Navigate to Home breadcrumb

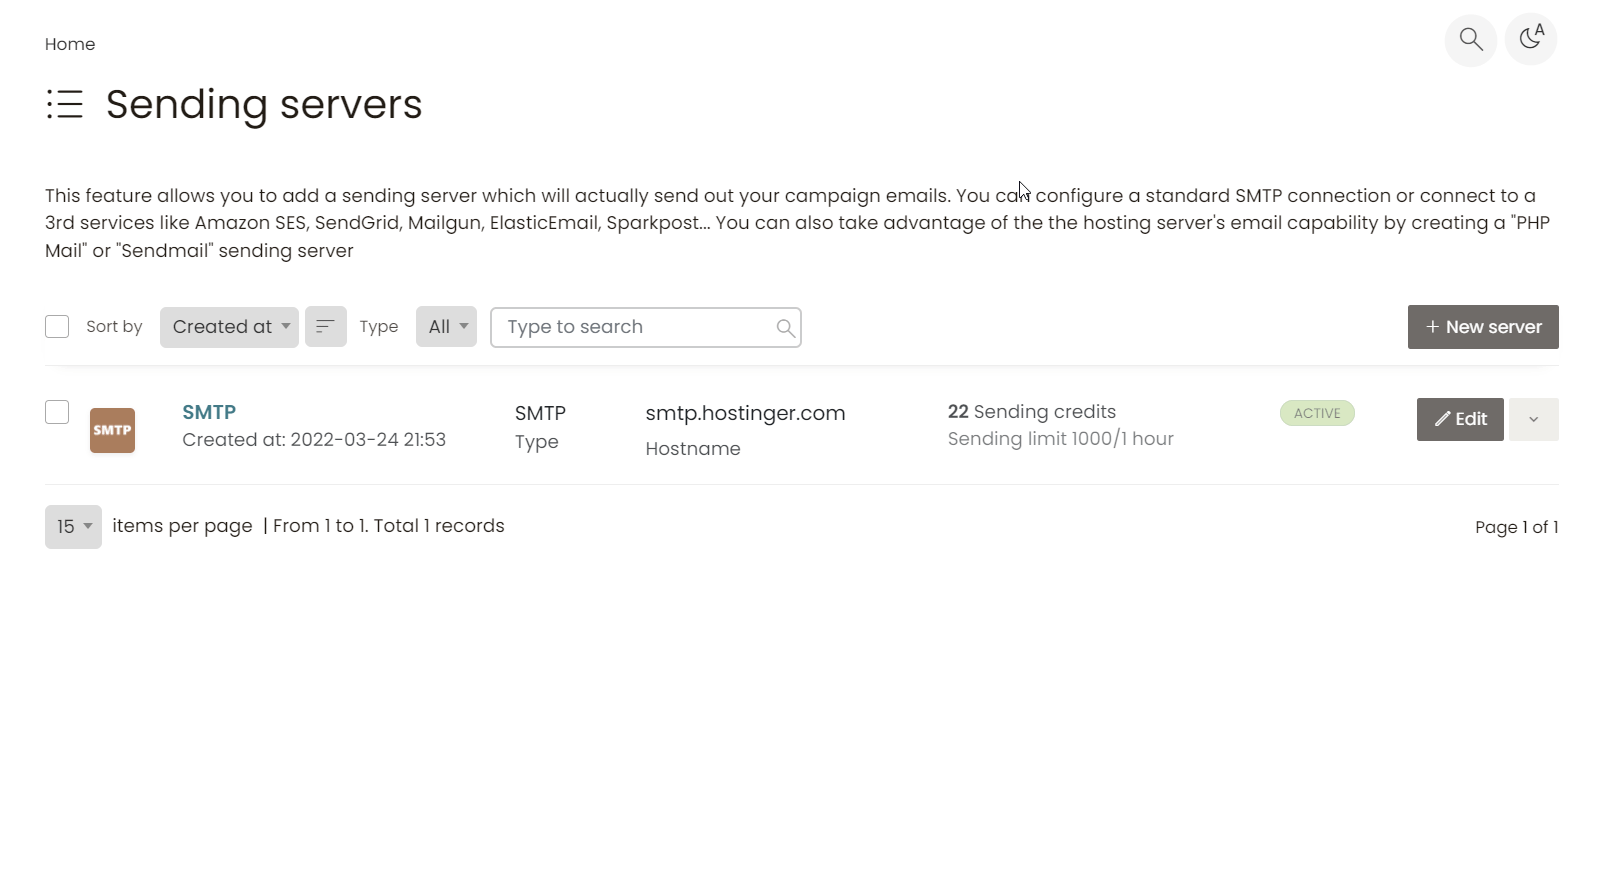pyautogui.click(x=69, y=44)
